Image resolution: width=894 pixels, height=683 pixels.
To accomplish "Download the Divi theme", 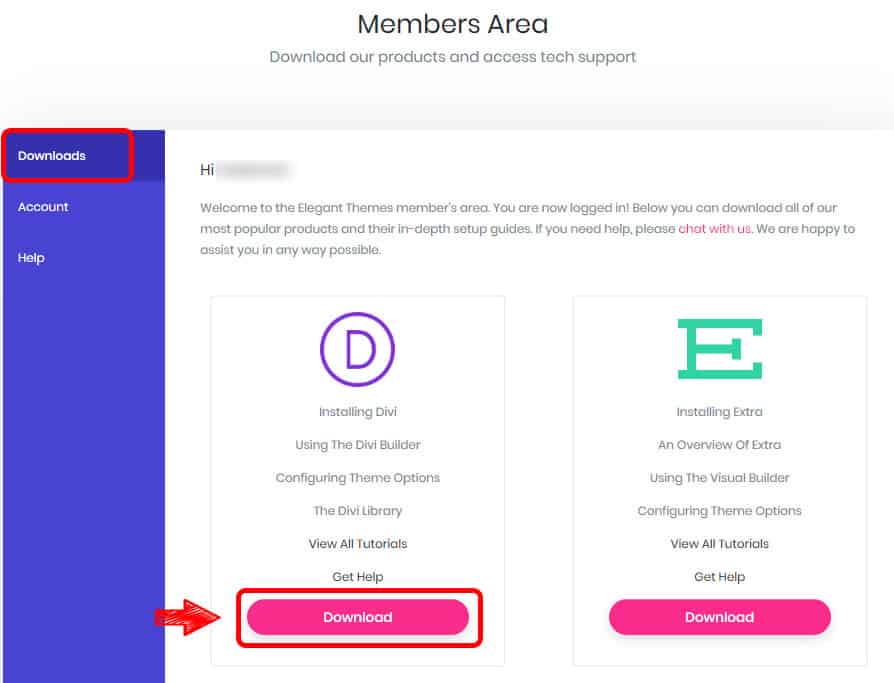I will 358,617.
